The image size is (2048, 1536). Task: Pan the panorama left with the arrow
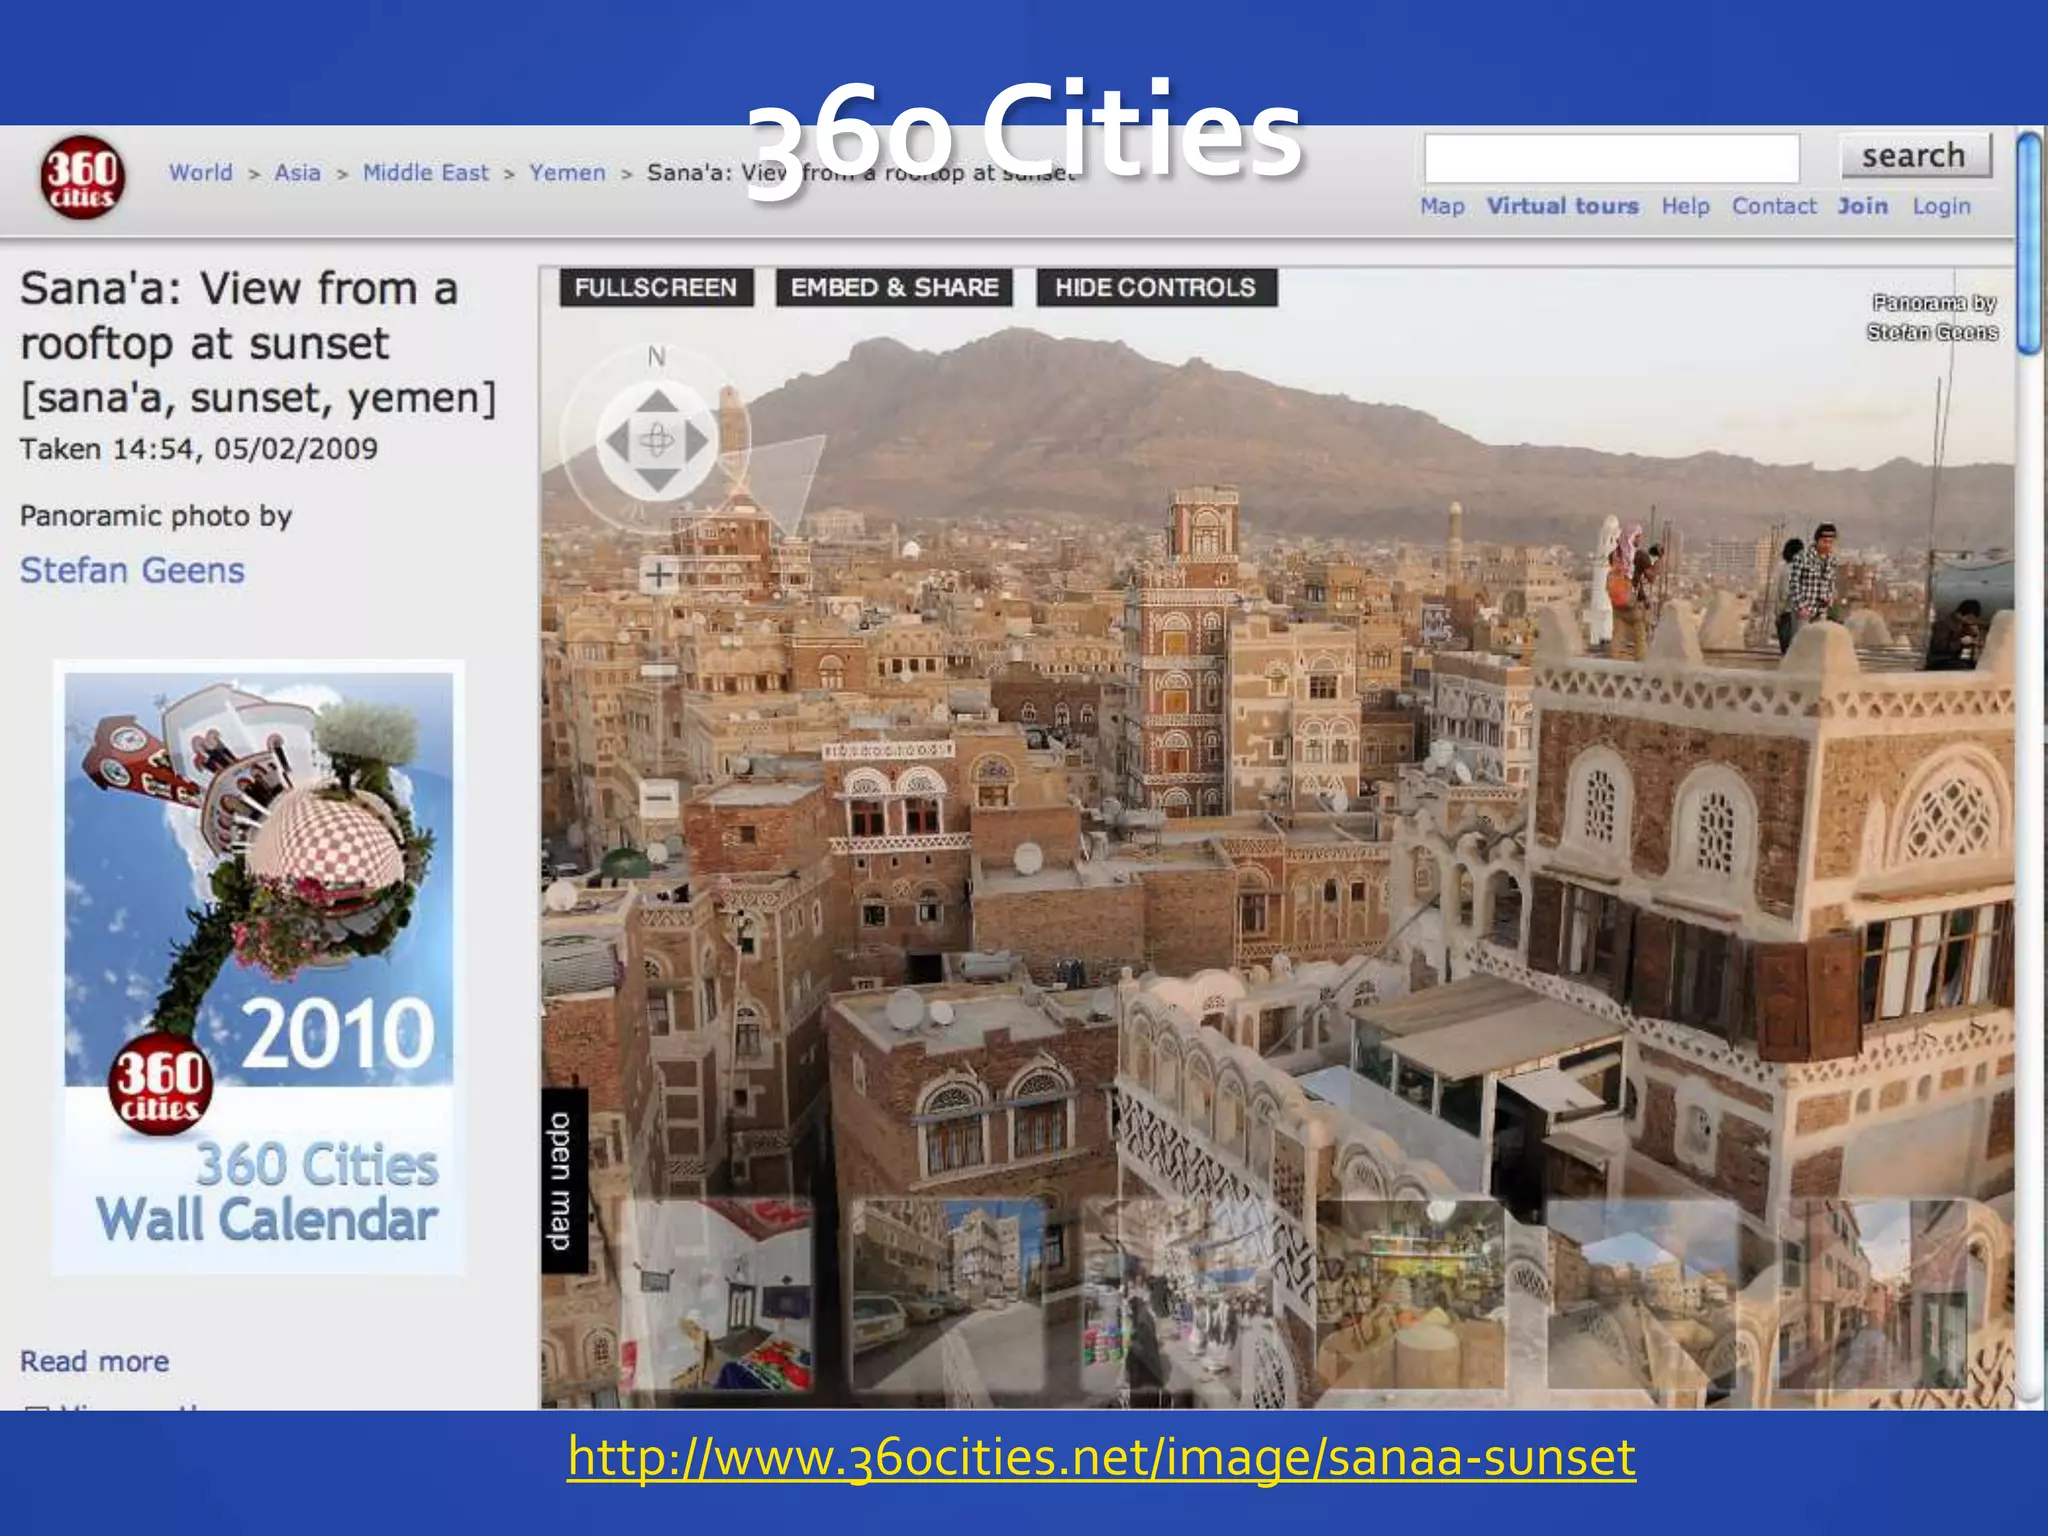click(x=617, y=441)
